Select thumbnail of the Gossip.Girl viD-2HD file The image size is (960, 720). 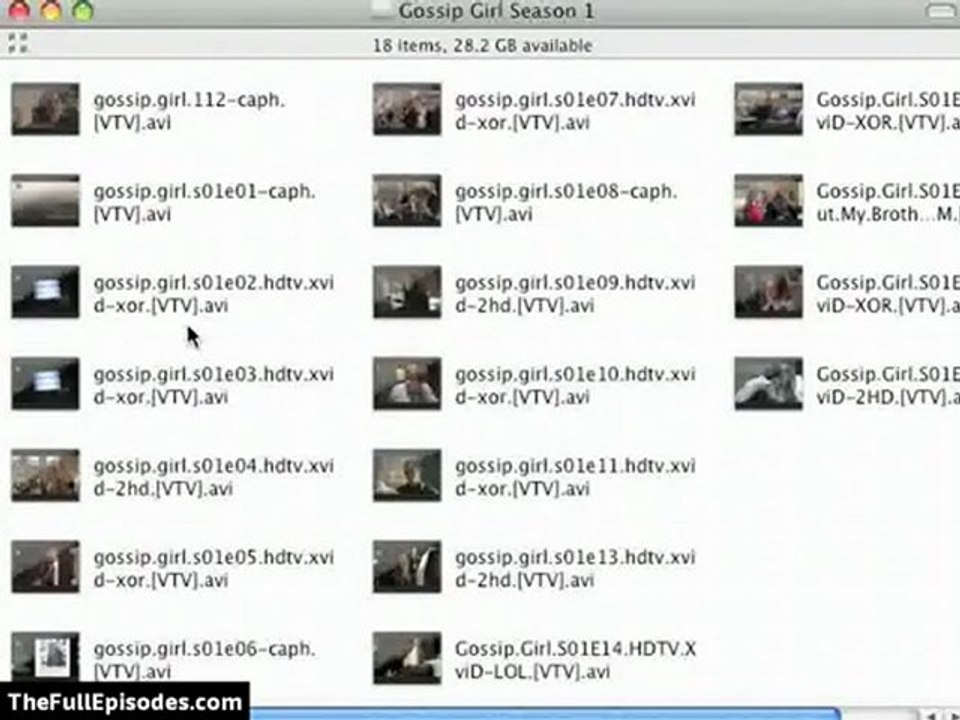768,384
